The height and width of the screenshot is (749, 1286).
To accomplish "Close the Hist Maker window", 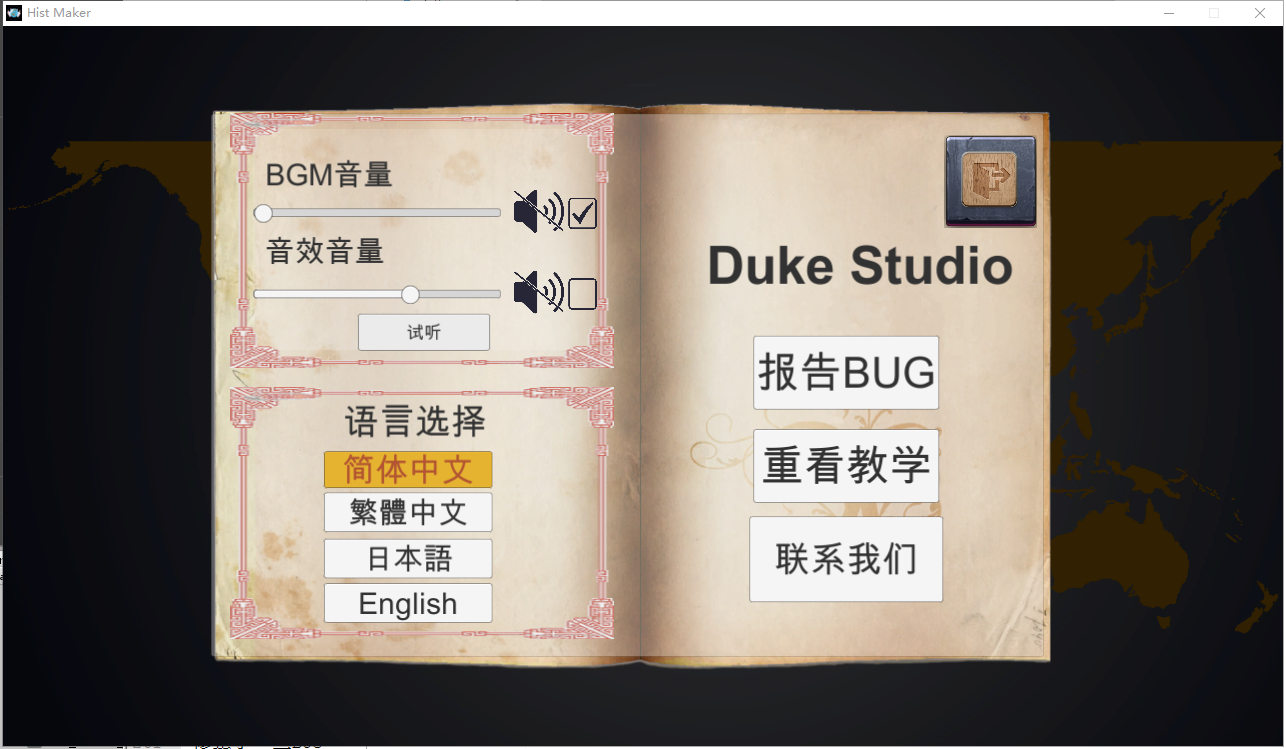I will click(x=1260, y=13).
